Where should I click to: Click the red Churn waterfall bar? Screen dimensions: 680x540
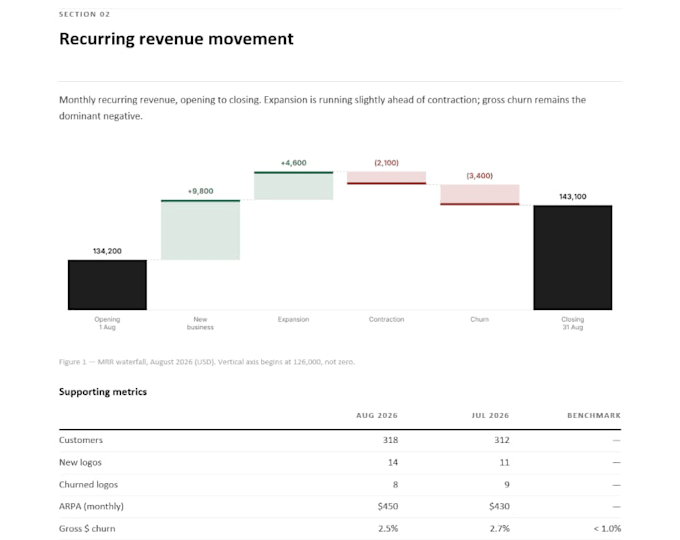tap(480, 195)
